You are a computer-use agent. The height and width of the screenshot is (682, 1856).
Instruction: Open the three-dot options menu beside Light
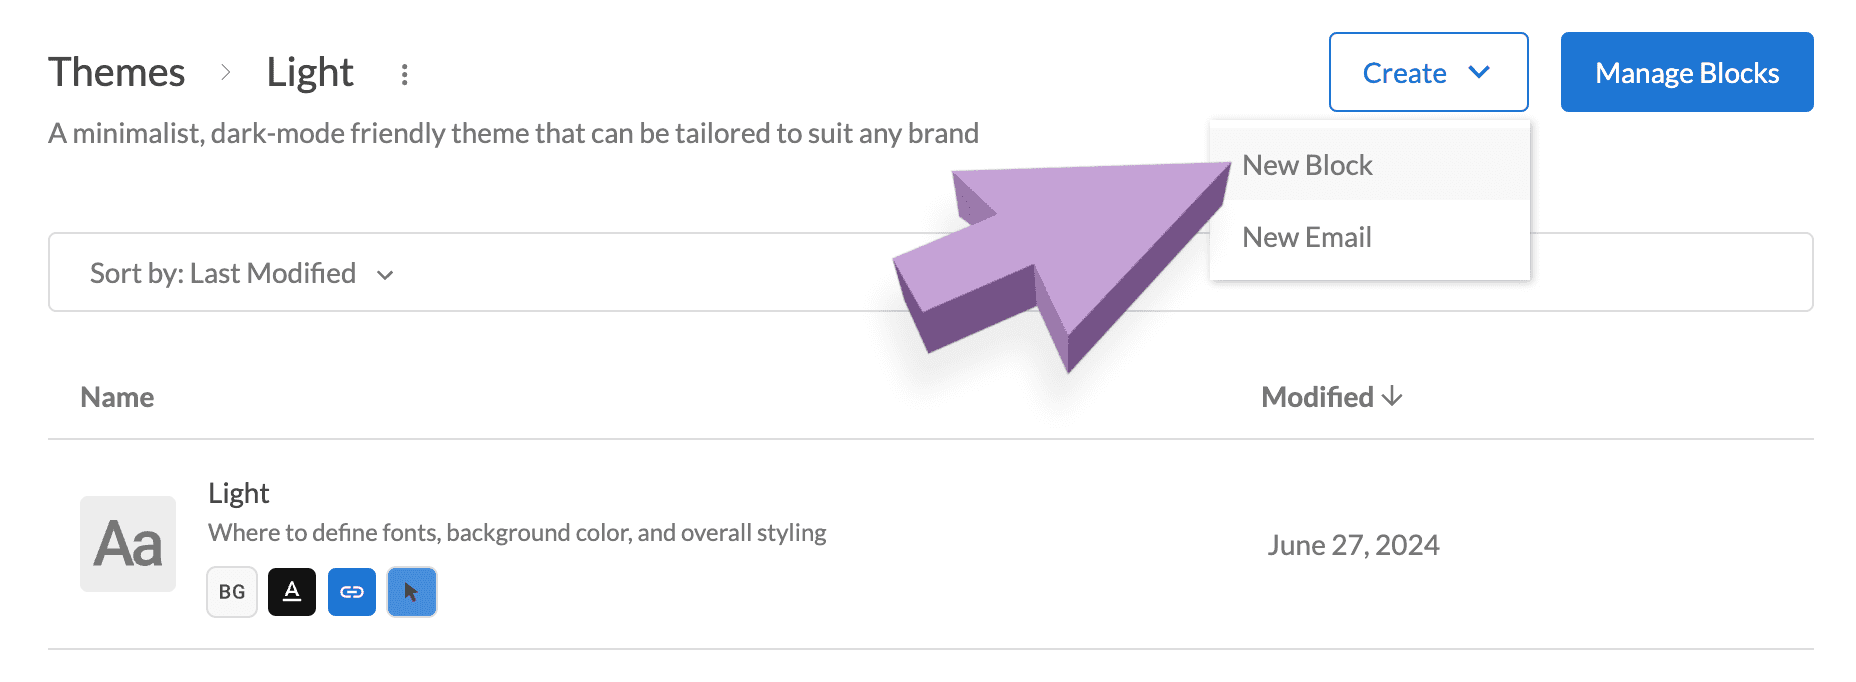point(404,74)
